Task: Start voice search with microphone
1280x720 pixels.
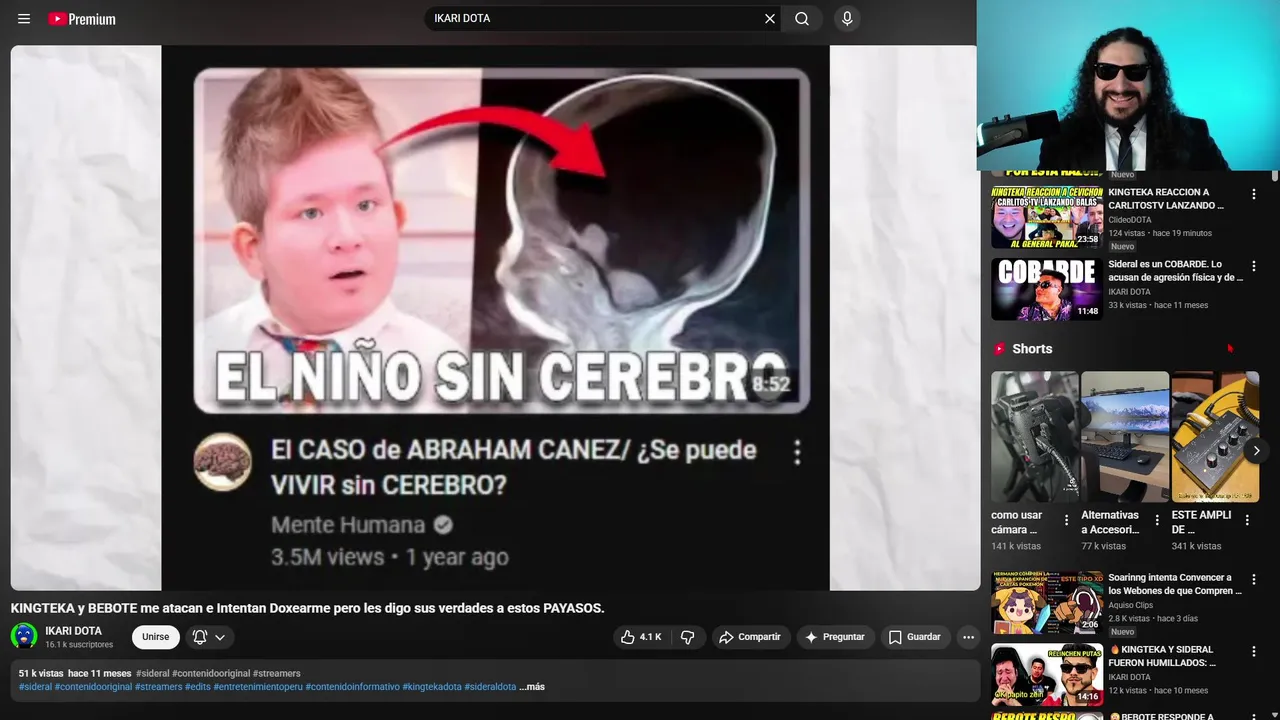Action: click(847, 19)
